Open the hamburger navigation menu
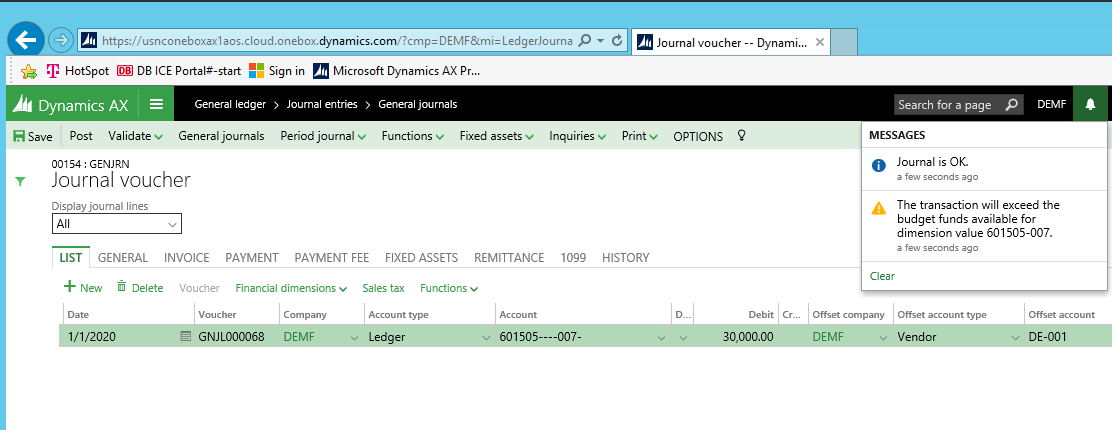The height and width of the screenshot is (430, 1112). (156, 104)
